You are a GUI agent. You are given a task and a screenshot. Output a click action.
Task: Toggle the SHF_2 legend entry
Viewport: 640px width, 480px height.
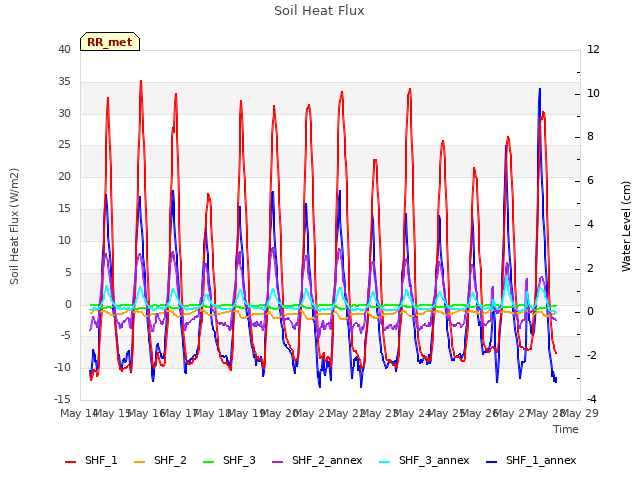pyautogui.click(x=160, y=460)
